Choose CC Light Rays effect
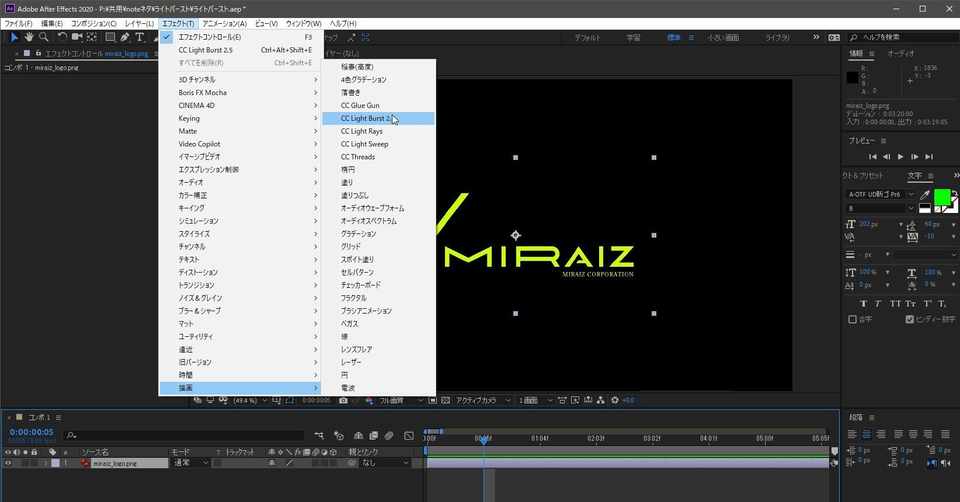960x502 pixels. [378, 131]
